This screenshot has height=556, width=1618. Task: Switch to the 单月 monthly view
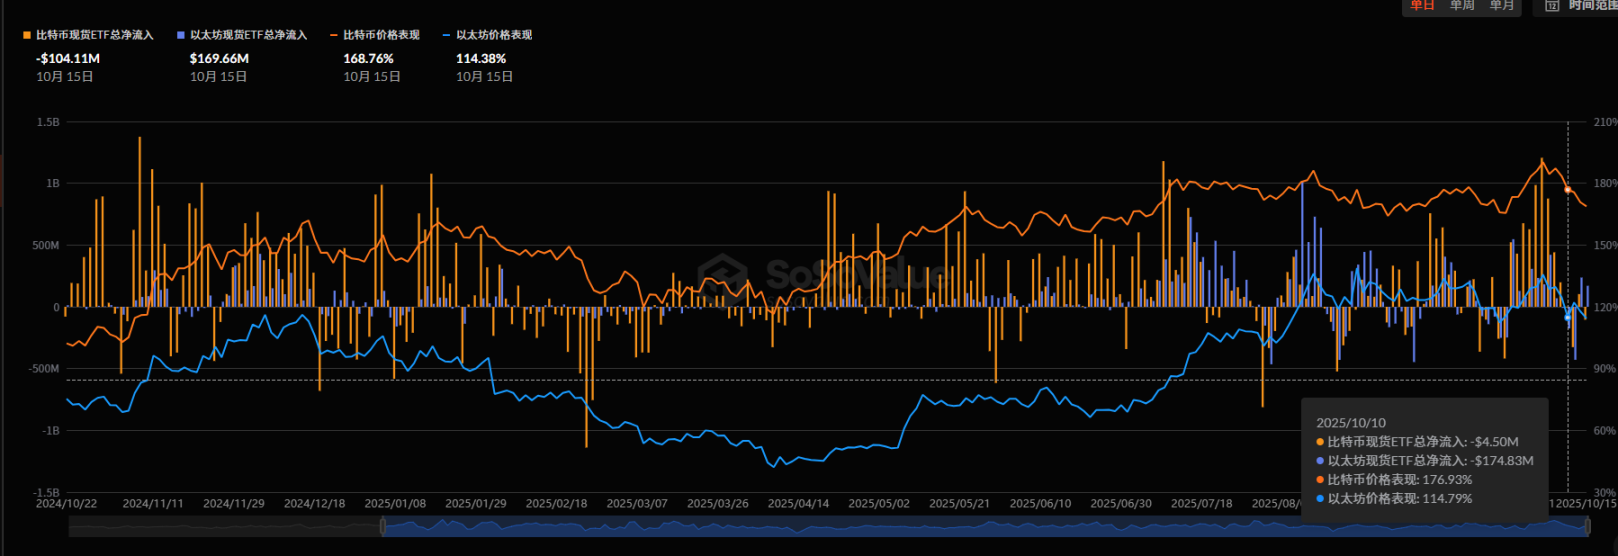pyautogui.click(x=1501, y=5)
